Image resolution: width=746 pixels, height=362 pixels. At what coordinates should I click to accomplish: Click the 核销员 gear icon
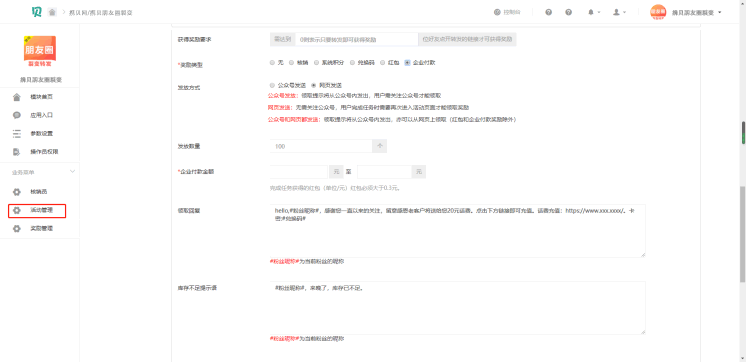17,192
